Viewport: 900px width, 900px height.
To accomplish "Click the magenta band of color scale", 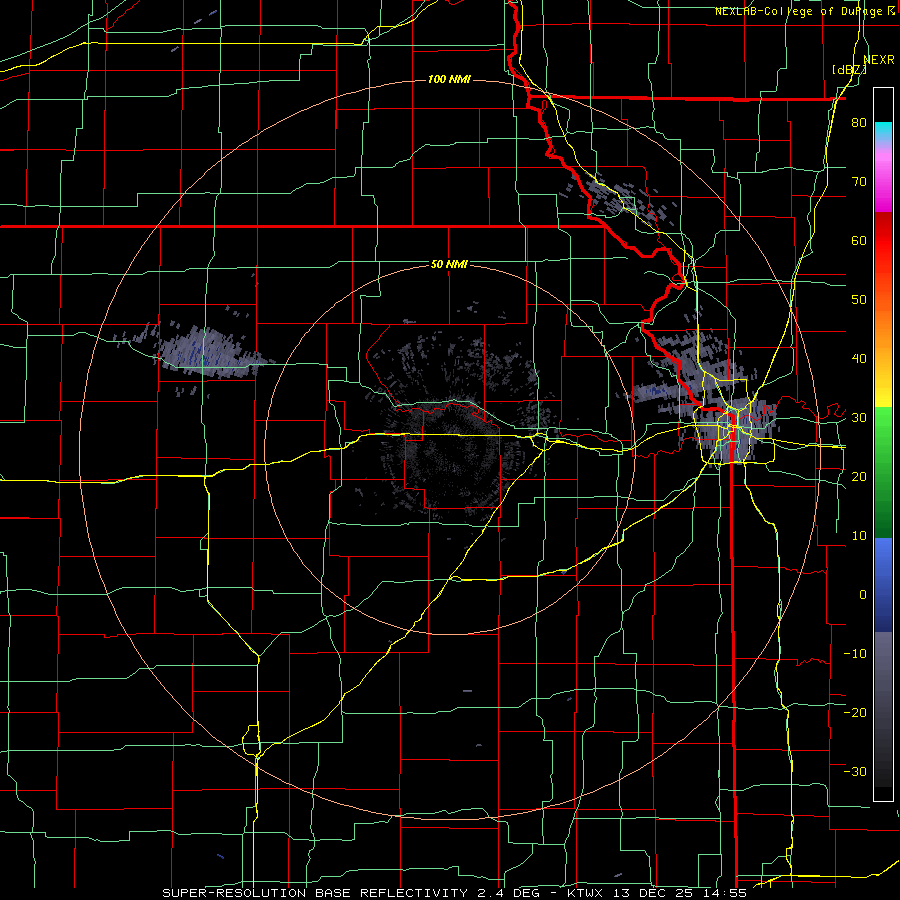I will coord(883,183).
